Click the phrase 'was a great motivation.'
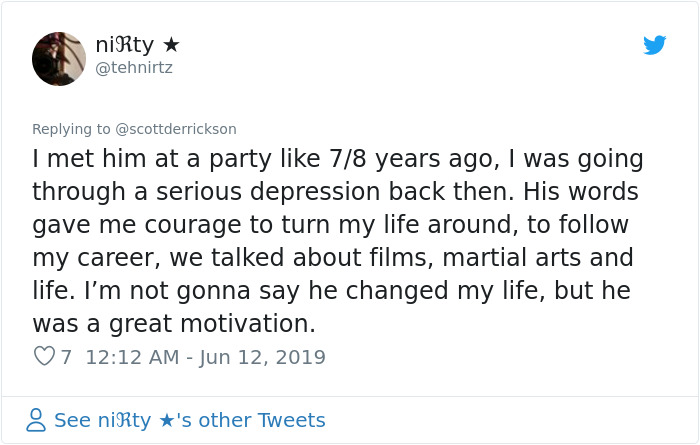This screenshot has height=445, width=700. 173,324
